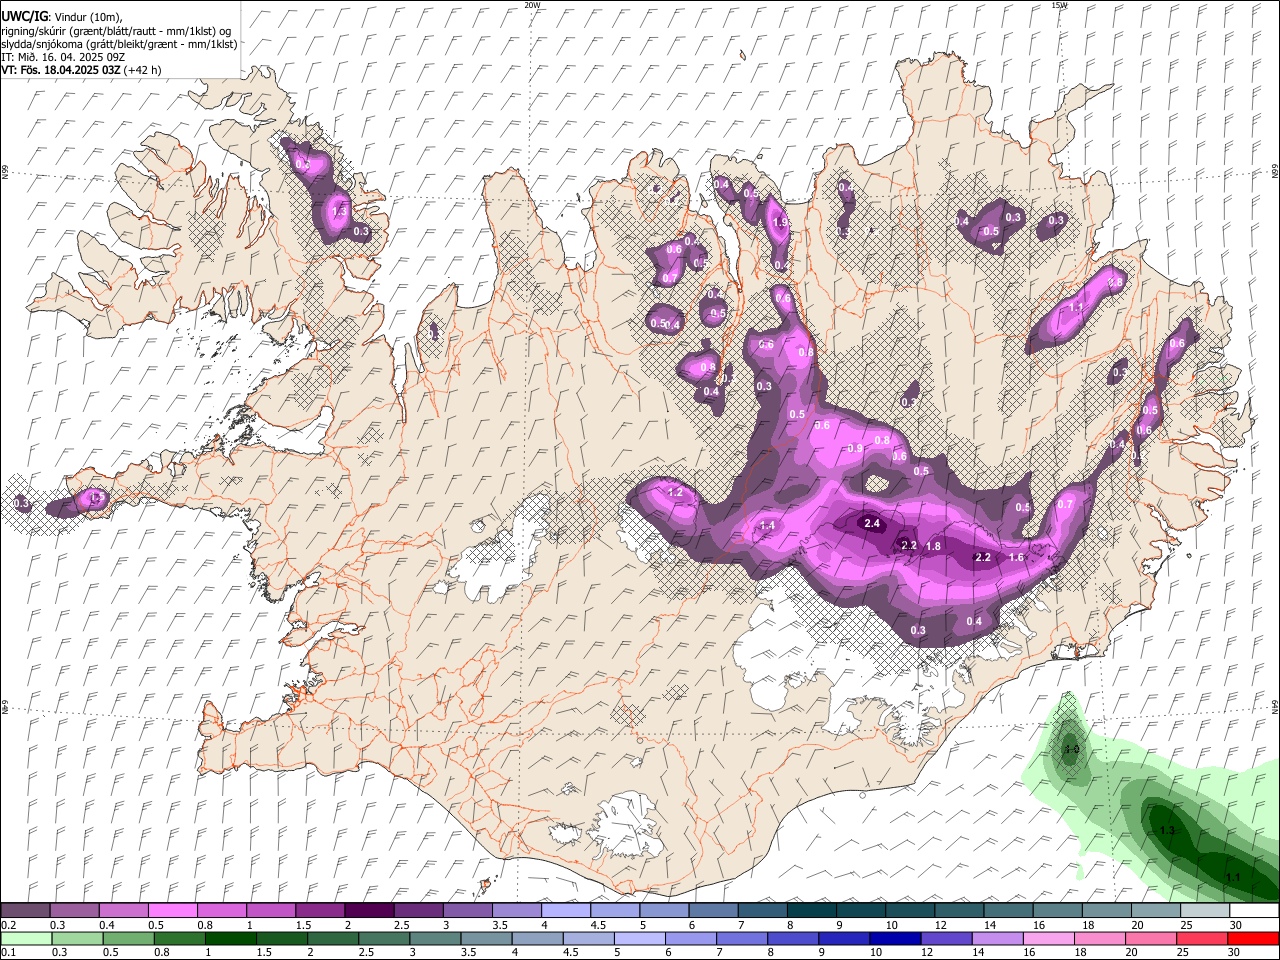
Task: Select the 1.8 snowfall label
Action: coord(934,546)
